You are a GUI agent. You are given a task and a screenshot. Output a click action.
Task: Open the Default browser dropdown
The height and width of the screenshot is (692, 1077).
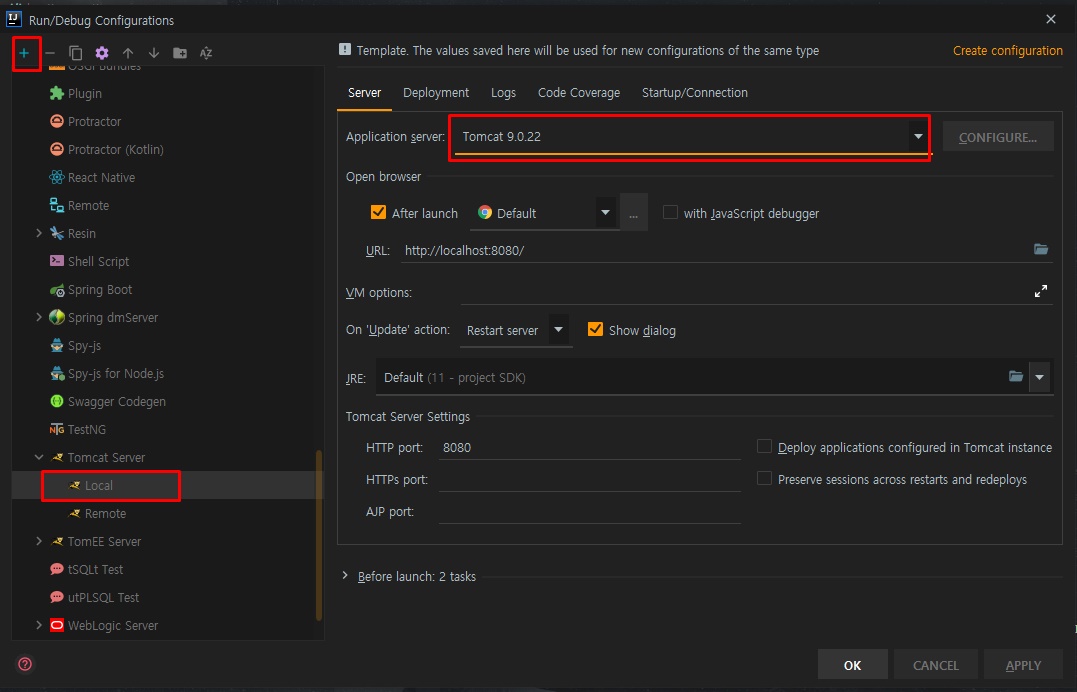click(x=605, y=212)
